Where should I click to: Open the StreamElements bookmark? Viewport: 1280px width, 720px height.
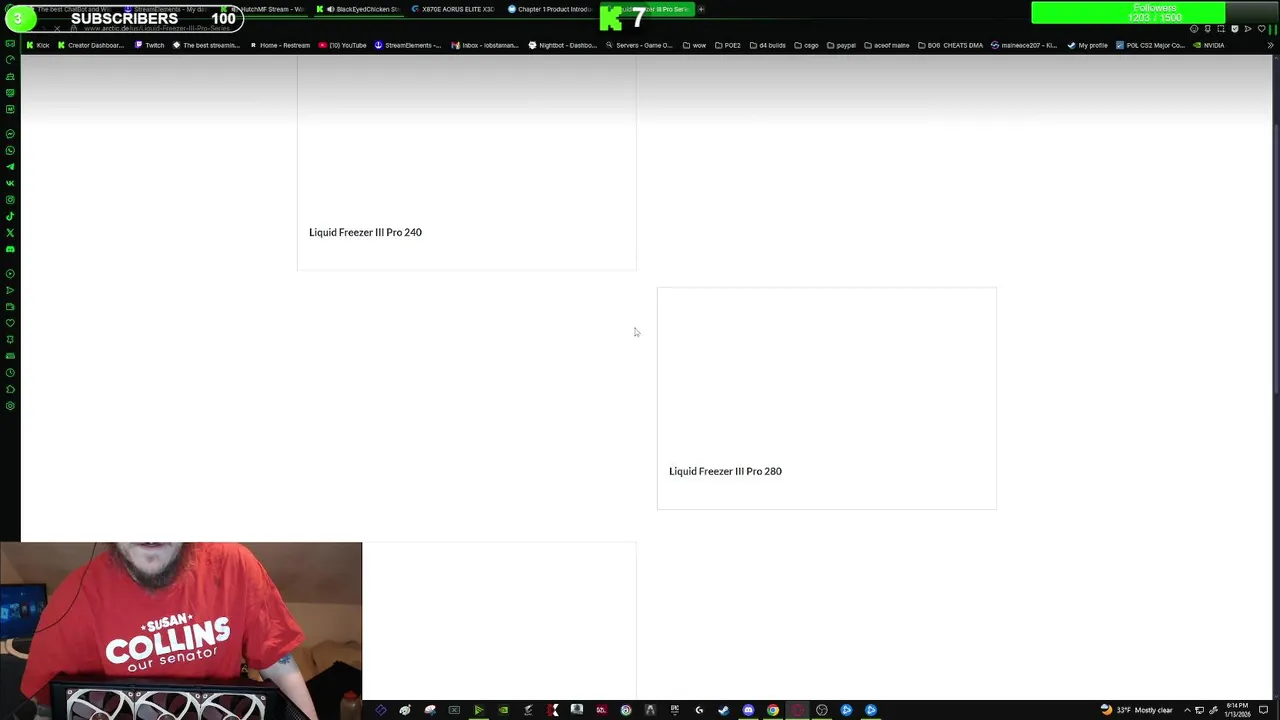[408, 45]
